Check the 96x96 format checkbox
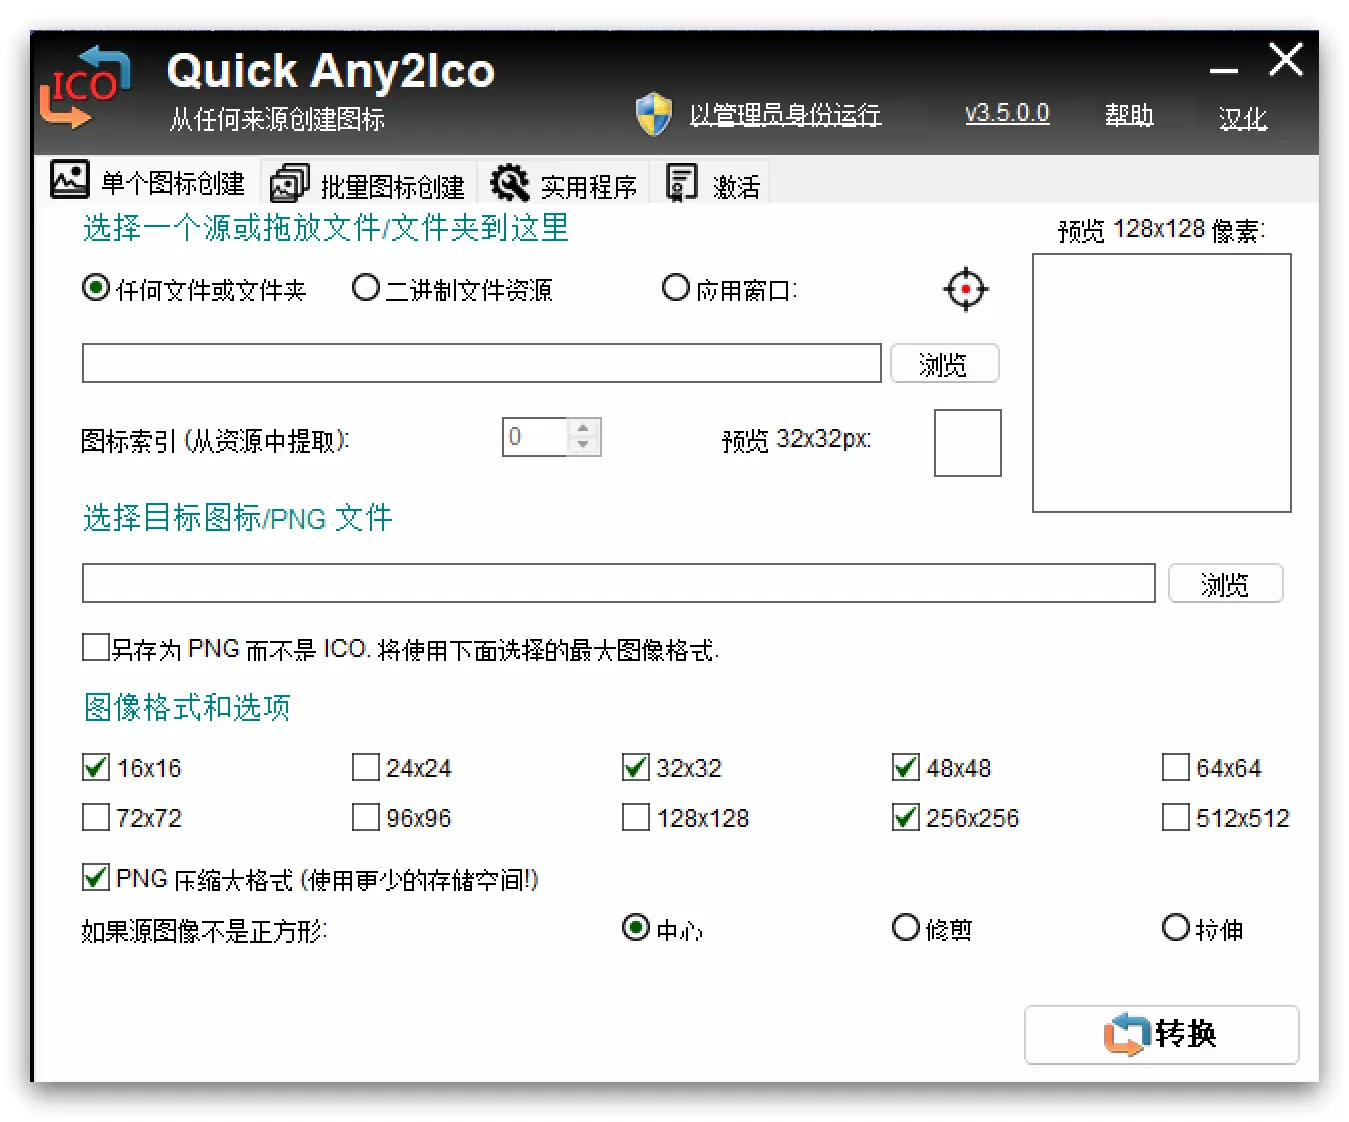Screen dimensions: 1349x1122 tap(366, 817)
